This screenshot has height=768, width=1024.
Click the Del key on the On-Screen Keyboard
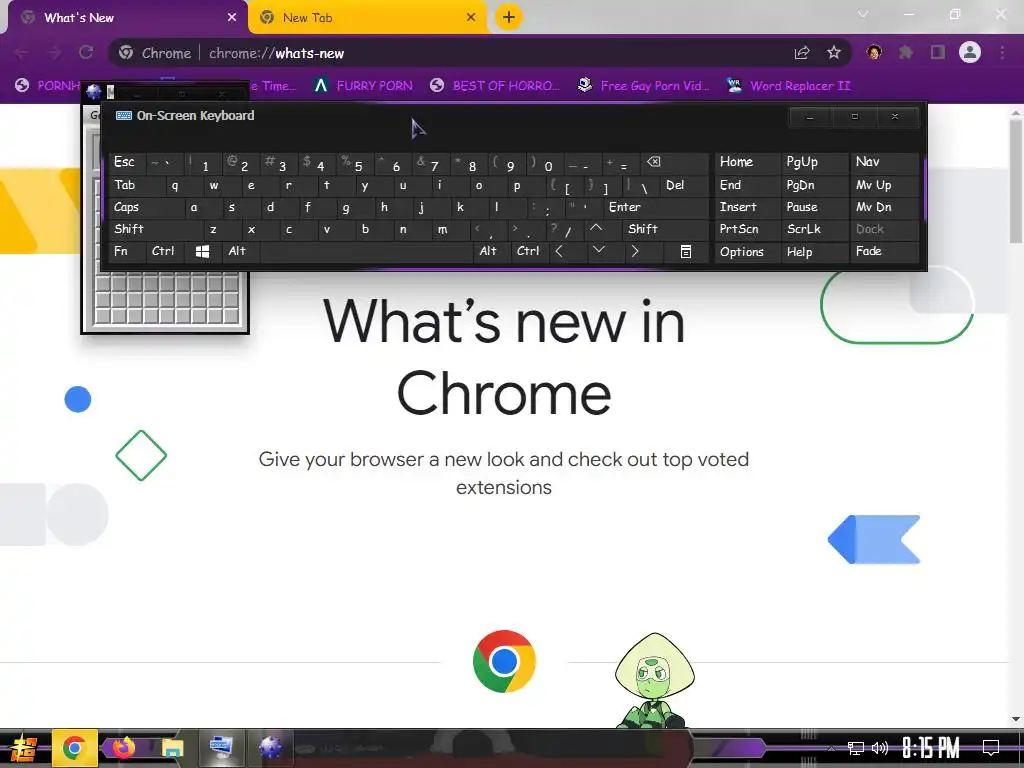click(x=685, y=185)
